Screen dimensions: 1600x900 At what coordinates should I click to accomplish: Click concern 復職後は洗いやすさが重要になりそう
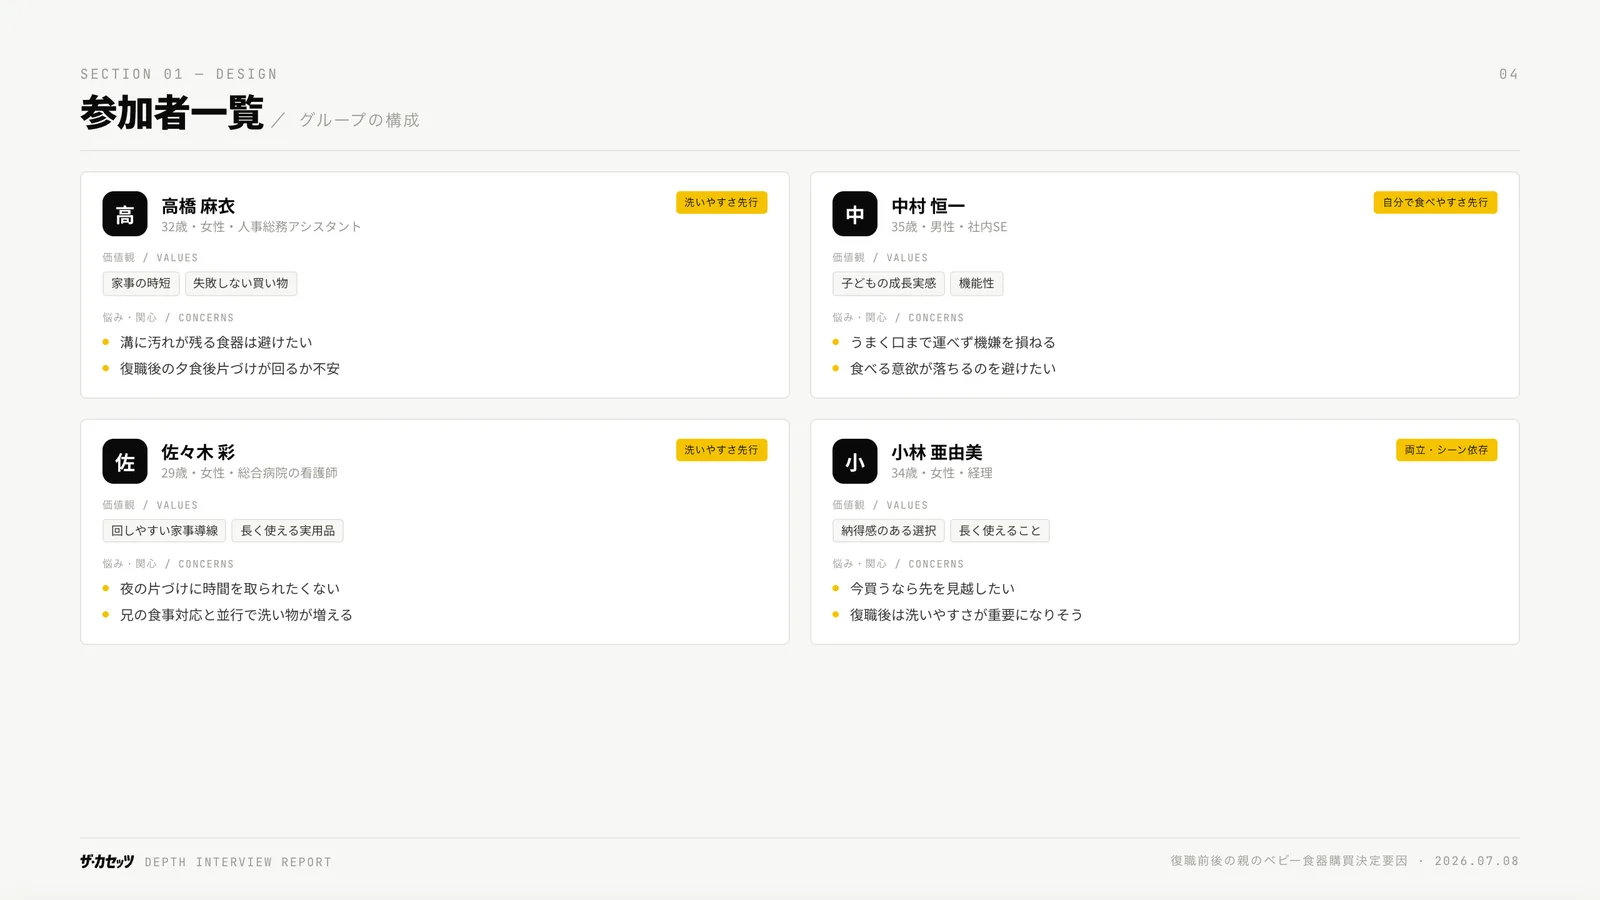(x=966, y=615)
